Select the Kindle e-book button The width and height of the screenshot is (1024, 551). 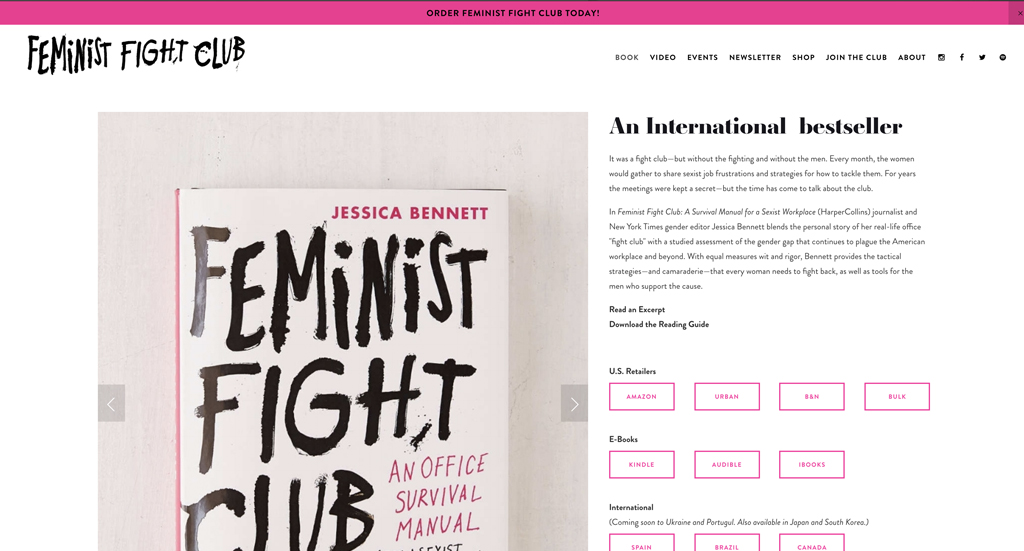[642, 465]
